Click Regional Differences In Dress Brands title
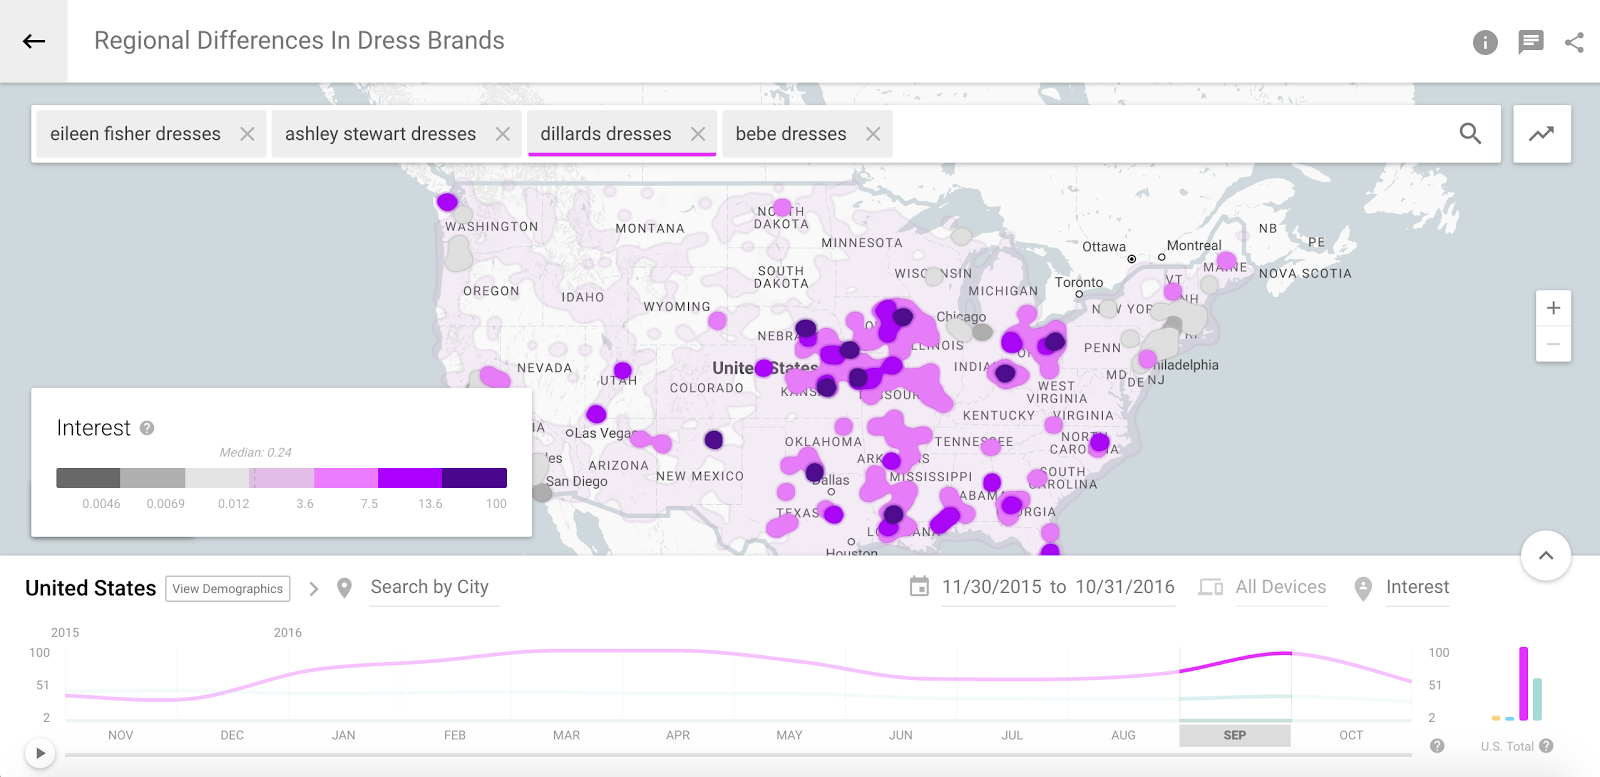The width and height of the screenshot is (1600, 777). [299, 41]
